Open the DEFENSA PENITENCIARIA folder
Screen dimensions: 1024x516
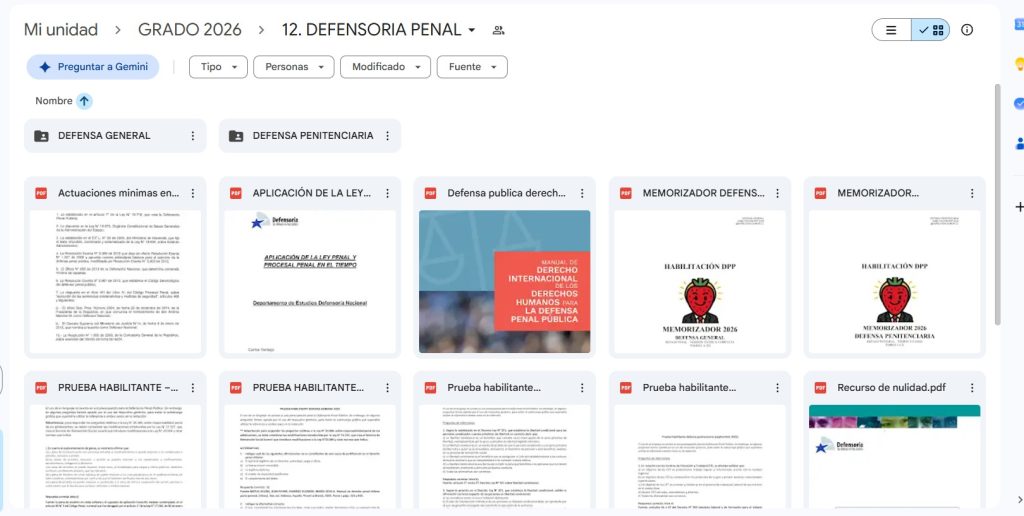coord(310,136)
